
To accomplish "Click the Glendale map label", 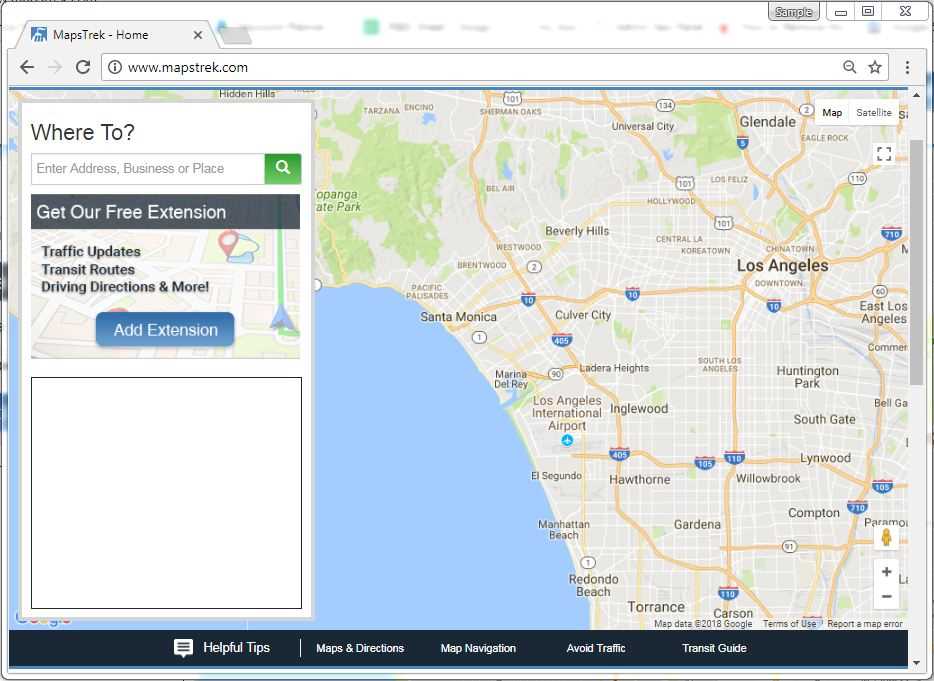I will [767, 122].
